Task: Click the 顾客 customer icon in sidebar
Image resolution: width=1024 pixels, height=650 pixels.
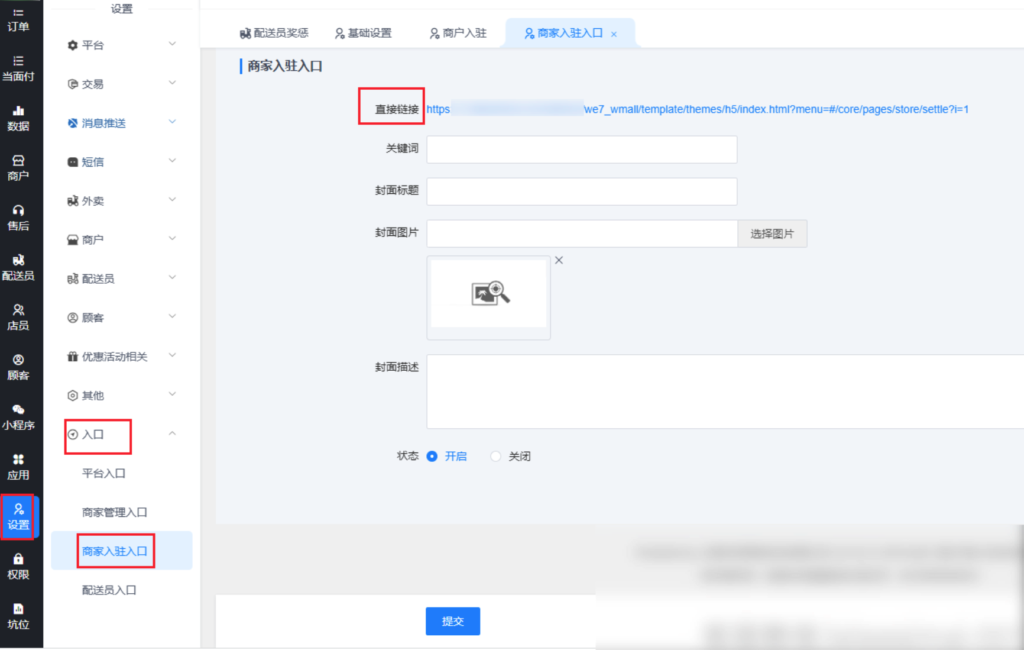Action: pos(18,366)
